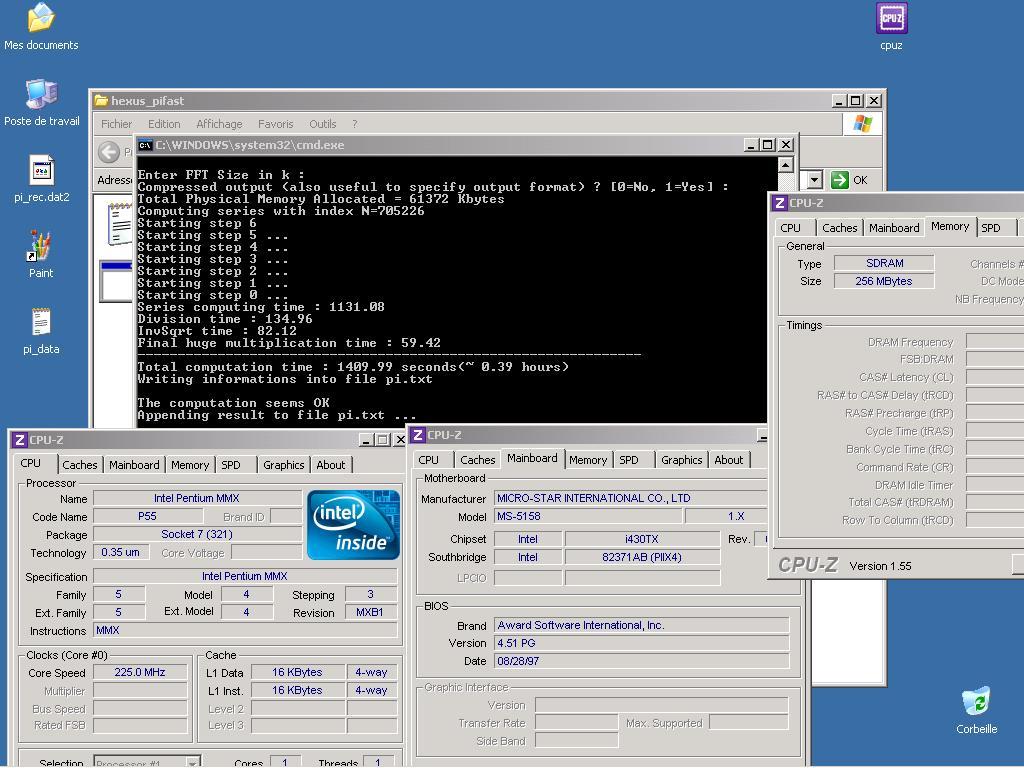Switch to Caches tab in CPU window
This screenshot has height=768, width=1024.
coord(80,465)
